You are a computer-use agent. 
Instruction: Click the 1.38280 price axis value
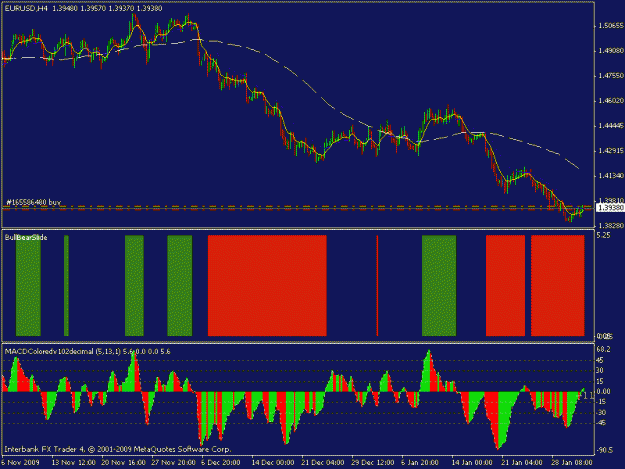pos(611,226)
